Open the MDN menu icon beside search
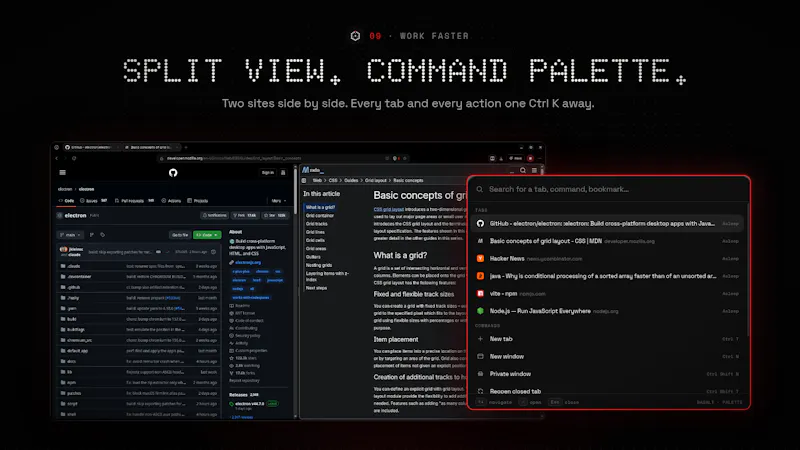 point(534,170)
